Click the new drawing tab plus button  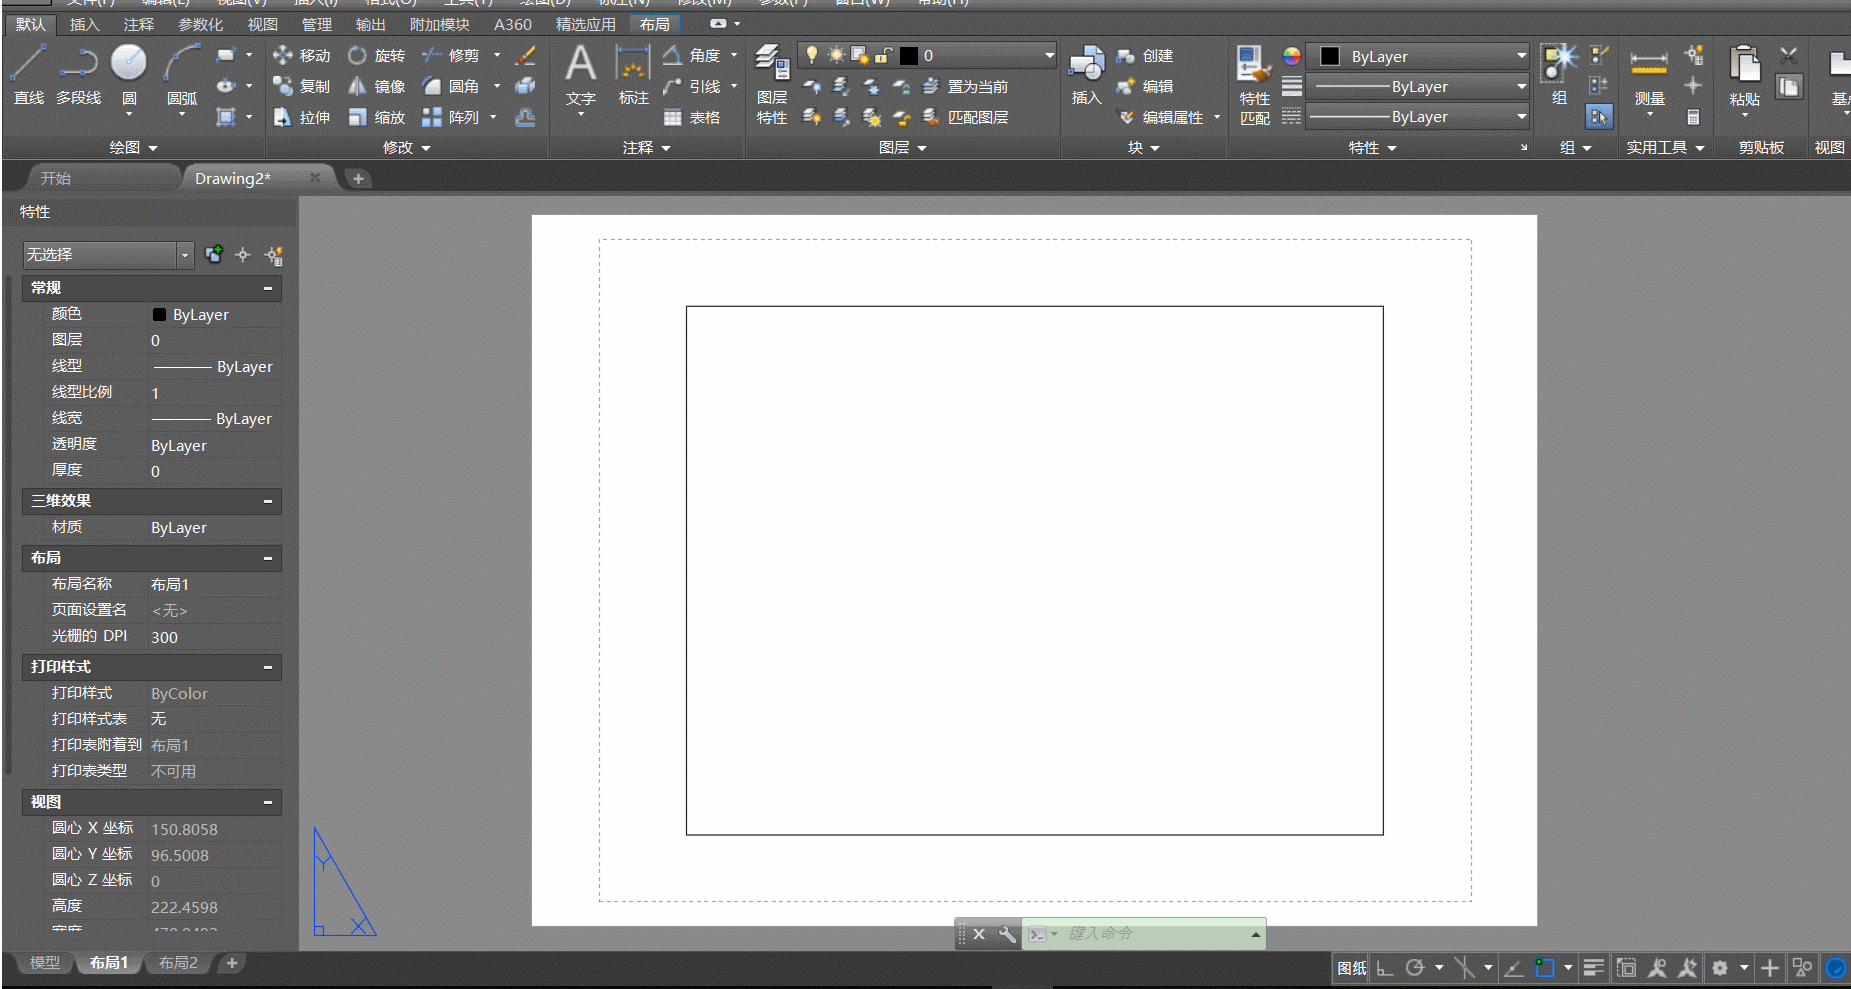pos(358,178)
